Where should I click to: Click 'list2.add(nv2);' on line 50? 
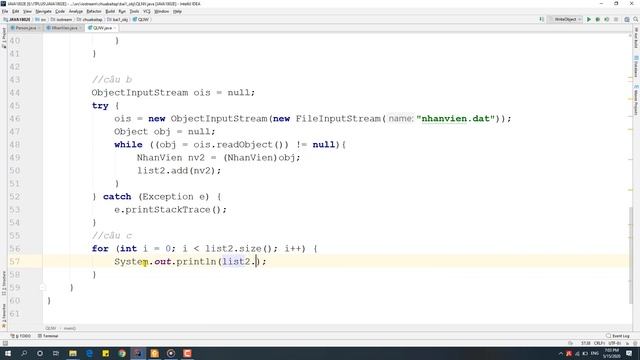click(x=179, y=171)
